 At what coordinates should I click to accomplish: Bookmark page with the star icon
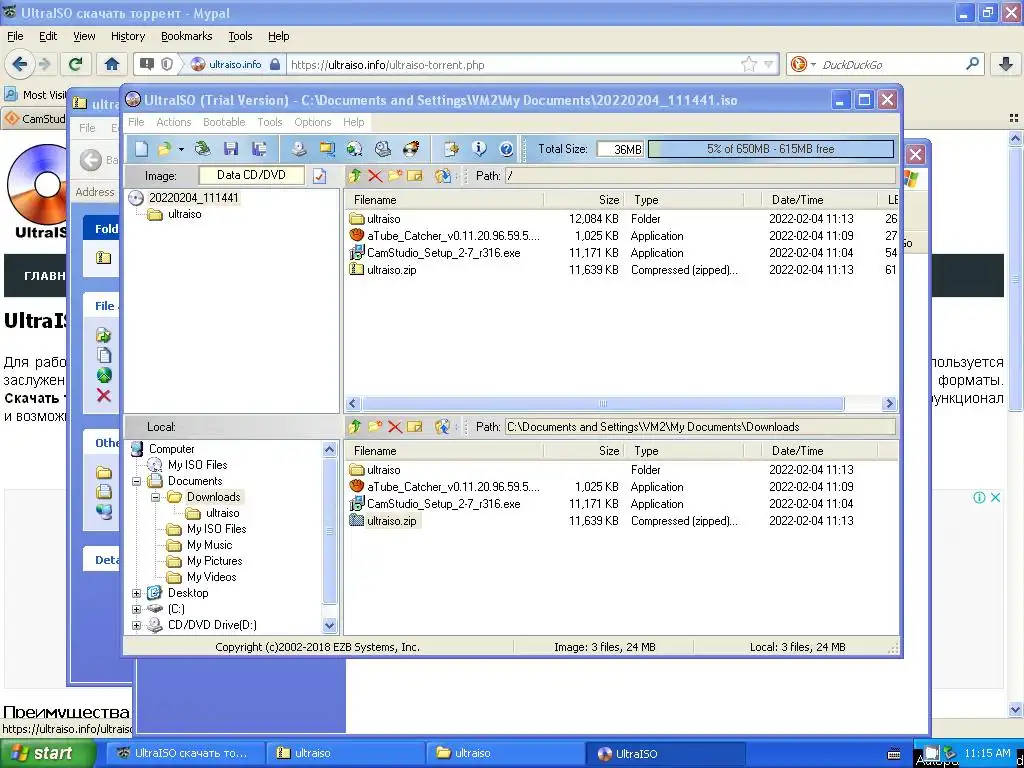tap(748, 64)
